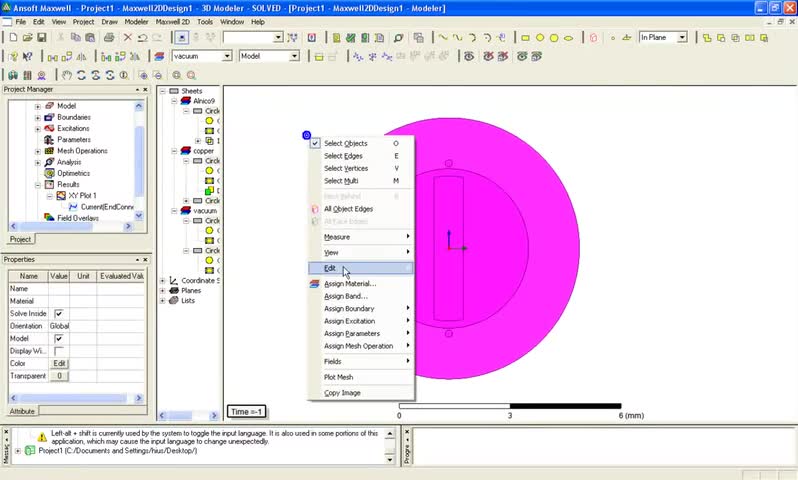Click the Undo arrow toolbar icon
The height and width of the screenshot is (480, 798).
[142, 38]
